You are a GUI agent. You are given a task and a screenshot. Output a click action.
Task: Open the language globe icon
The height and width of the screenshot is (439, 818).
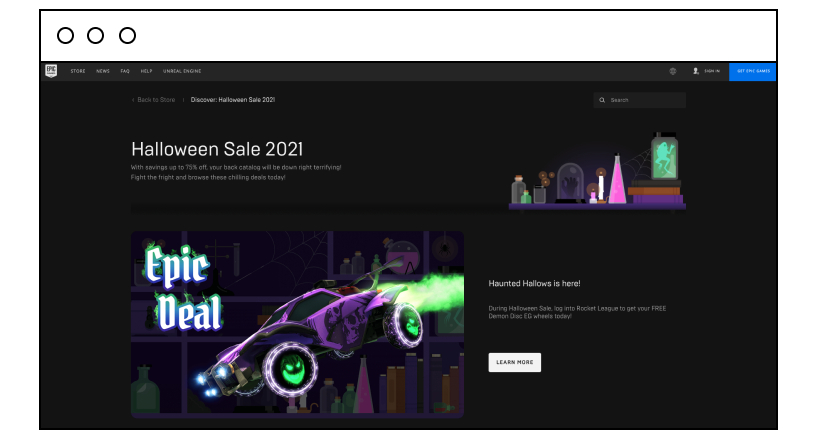point(672,71)
